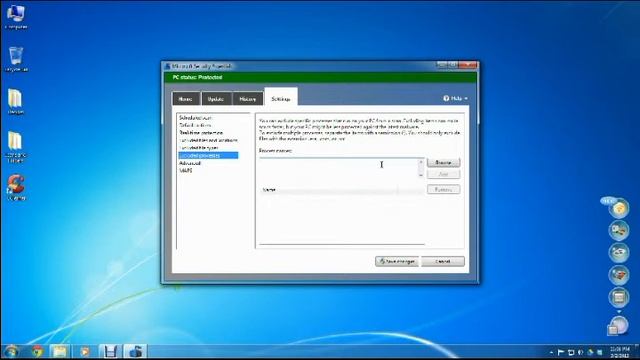The height and width of the screenshot is (360, 640).
Task: Expand the Help dropdown menu
Action: click(456, 98)
